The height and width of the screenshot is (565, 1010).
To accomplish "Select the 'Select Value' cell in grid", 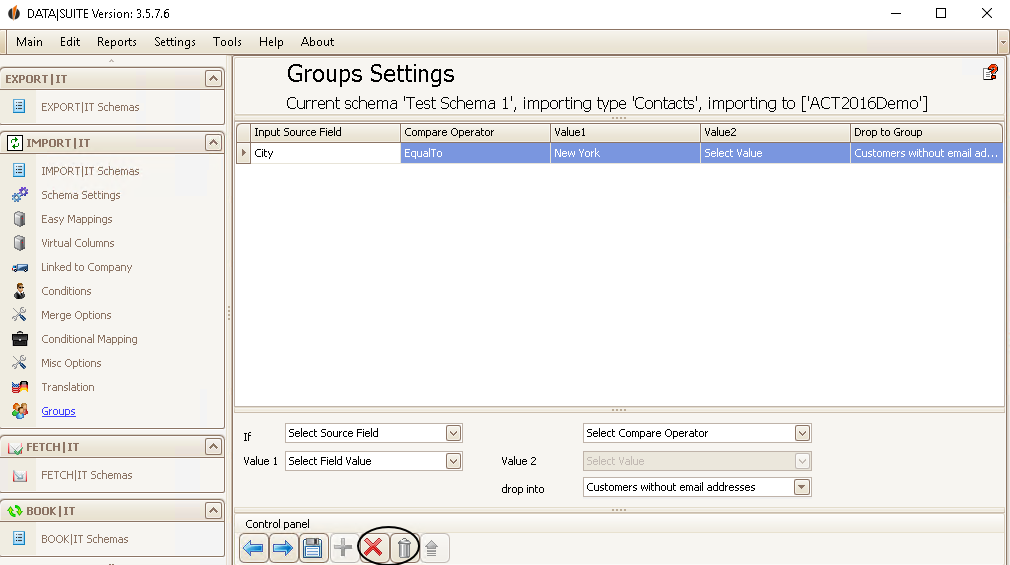I will coord(776,153).
